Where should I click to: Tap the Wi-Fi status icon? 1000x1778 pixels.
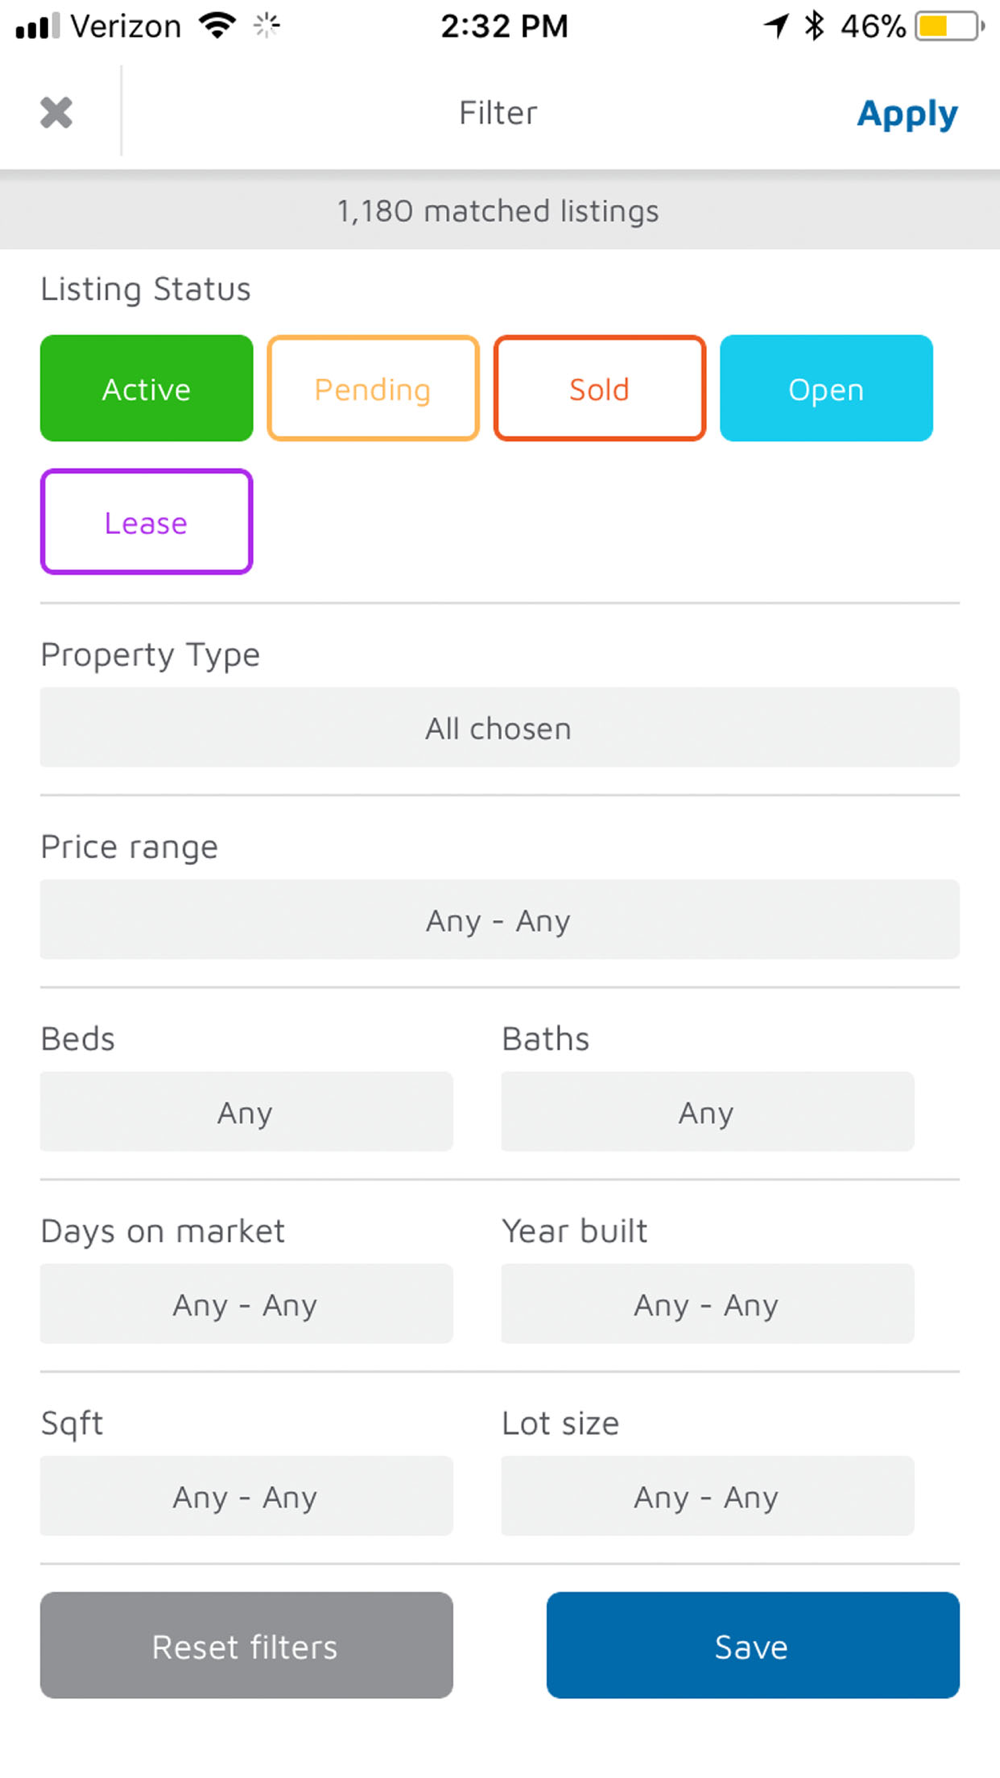(217, 25)
